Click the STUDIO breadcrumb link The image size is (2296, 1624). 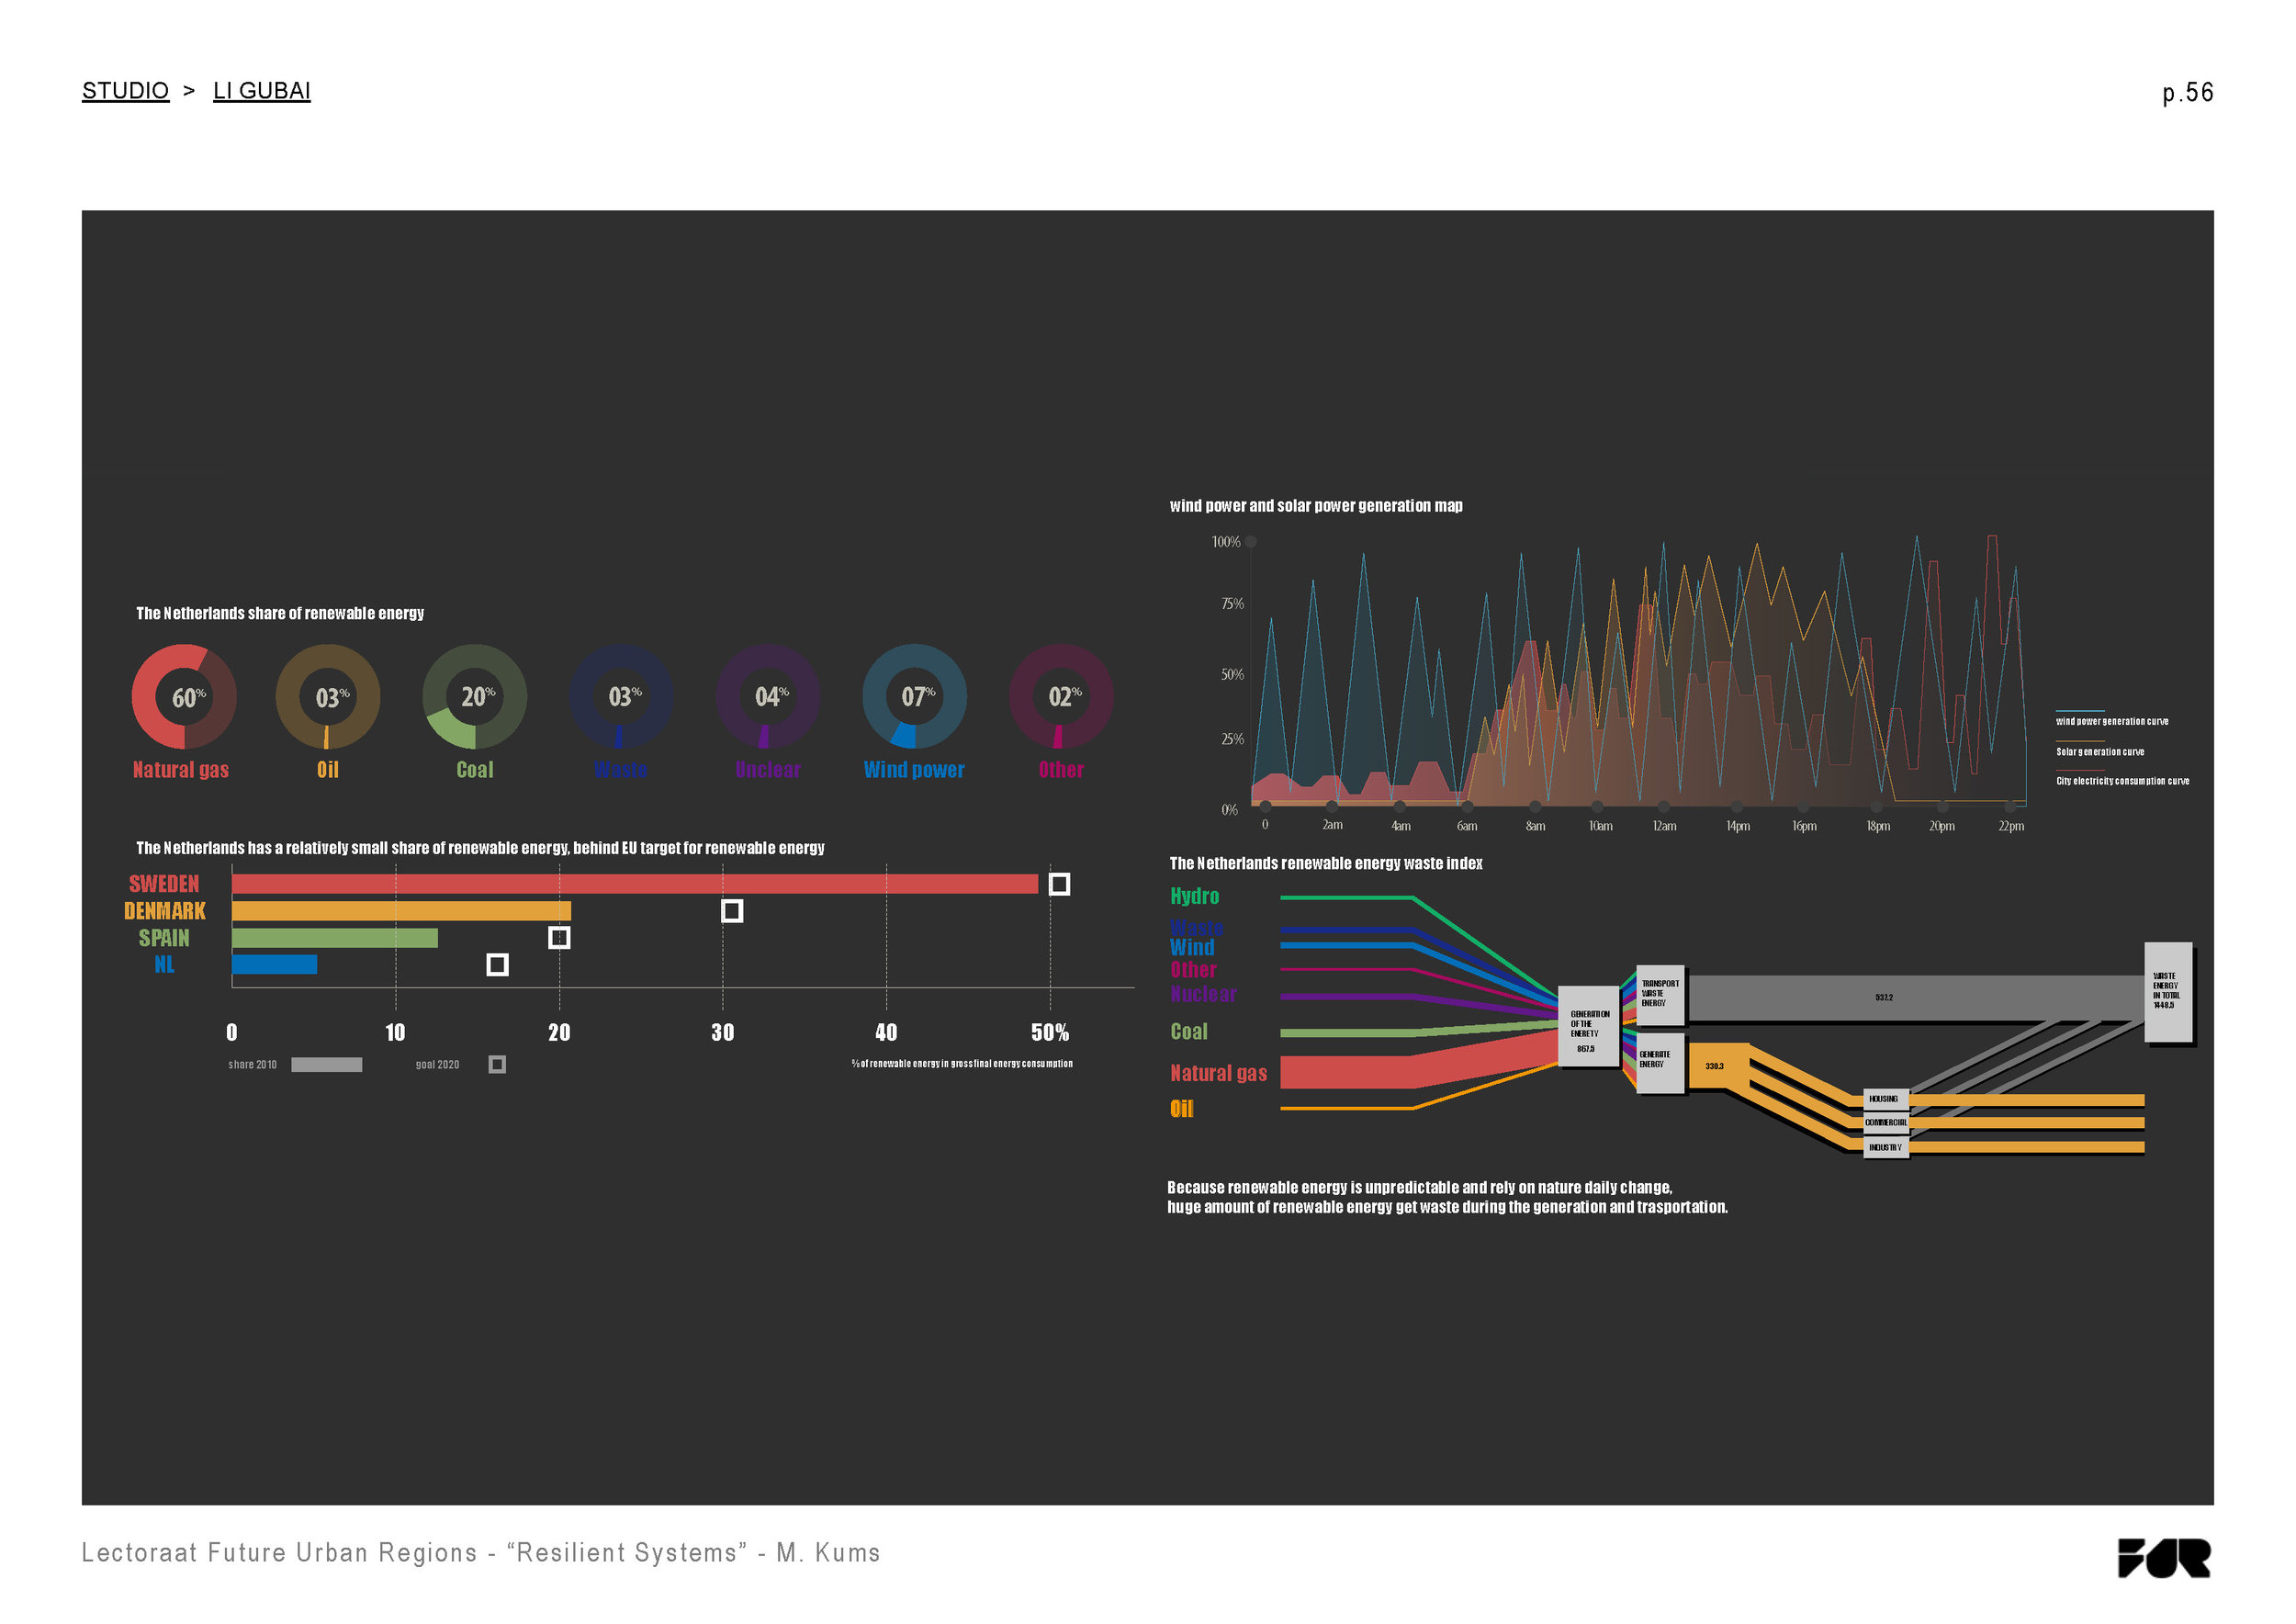click(x=125, y=91)
